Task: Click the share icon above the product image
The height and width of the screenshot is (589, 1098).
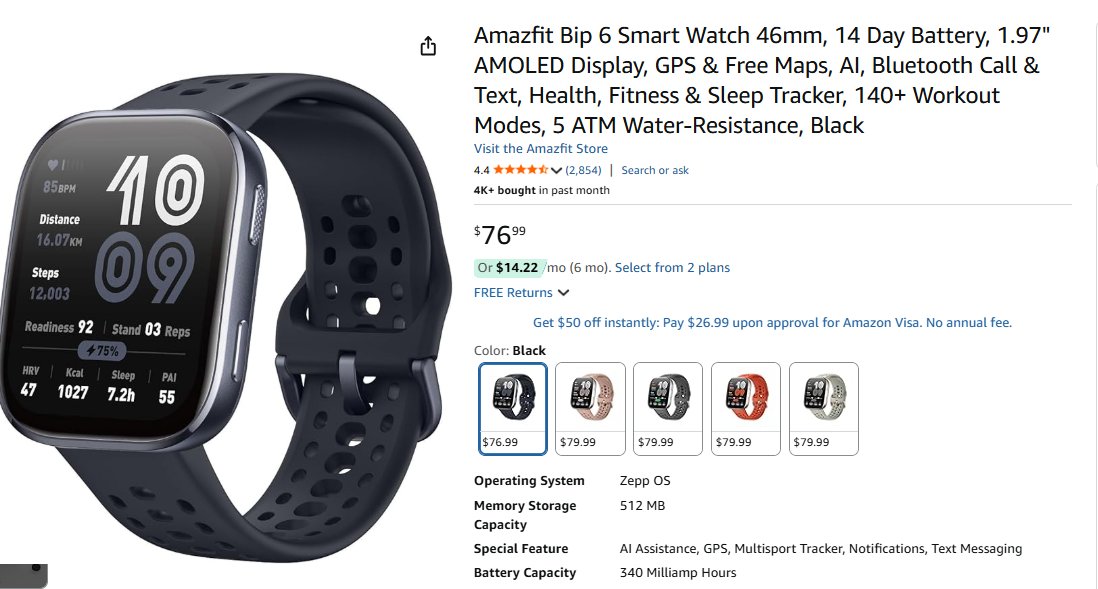Action: click(x=428, y=46)
